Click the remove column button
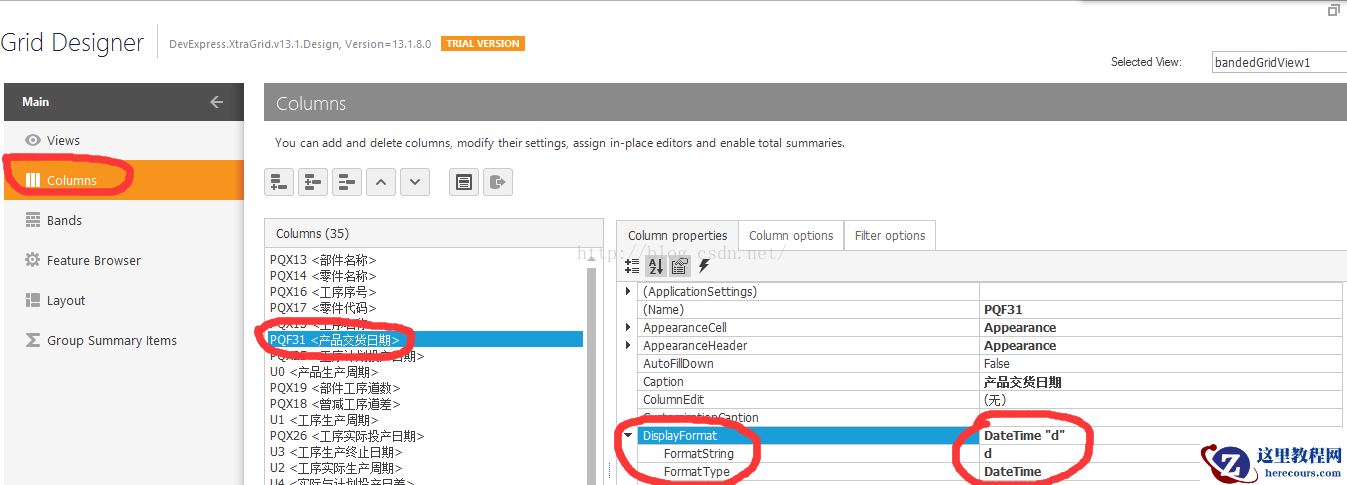This screenshot has width=1347, height=485. pyautogui.click(x=347, y=182)
